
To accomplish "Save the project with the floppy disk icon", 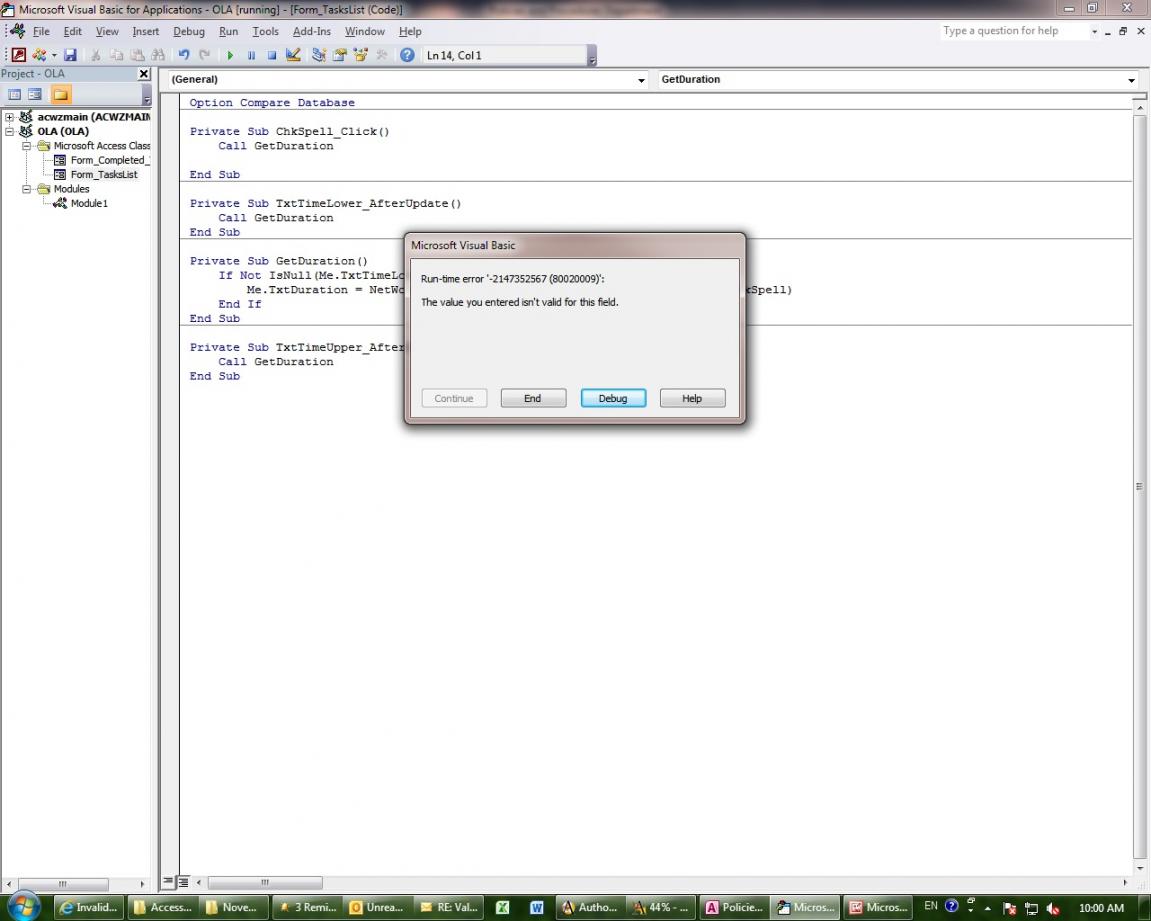I will [70, 55].
